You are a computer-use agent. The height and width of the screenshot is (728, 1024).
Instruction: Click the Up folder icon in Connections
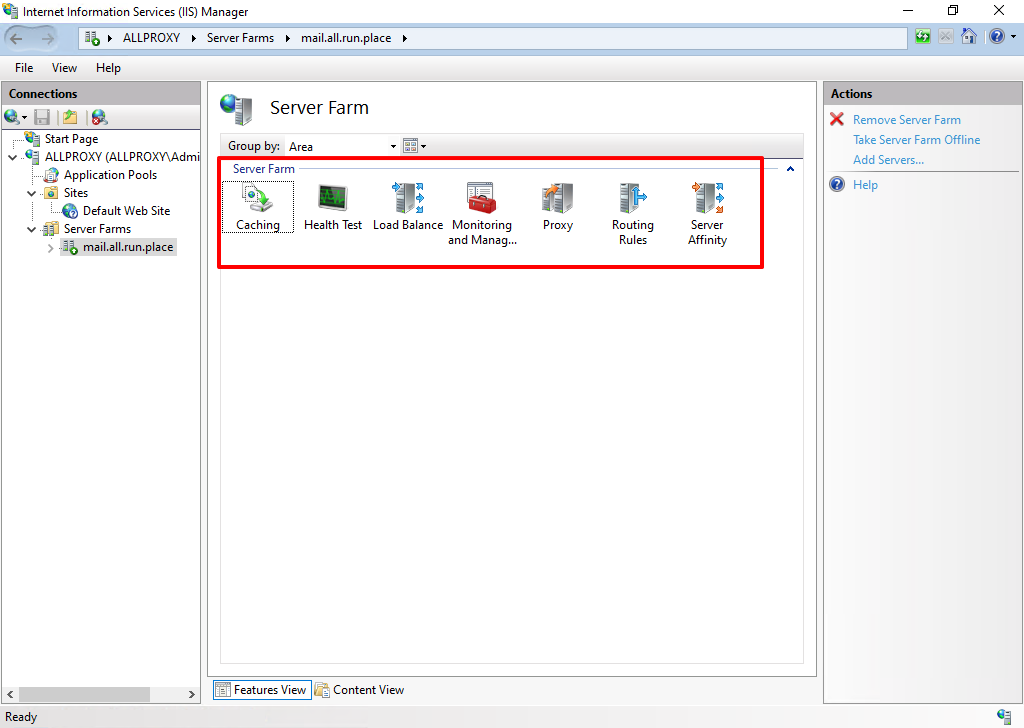70,118
